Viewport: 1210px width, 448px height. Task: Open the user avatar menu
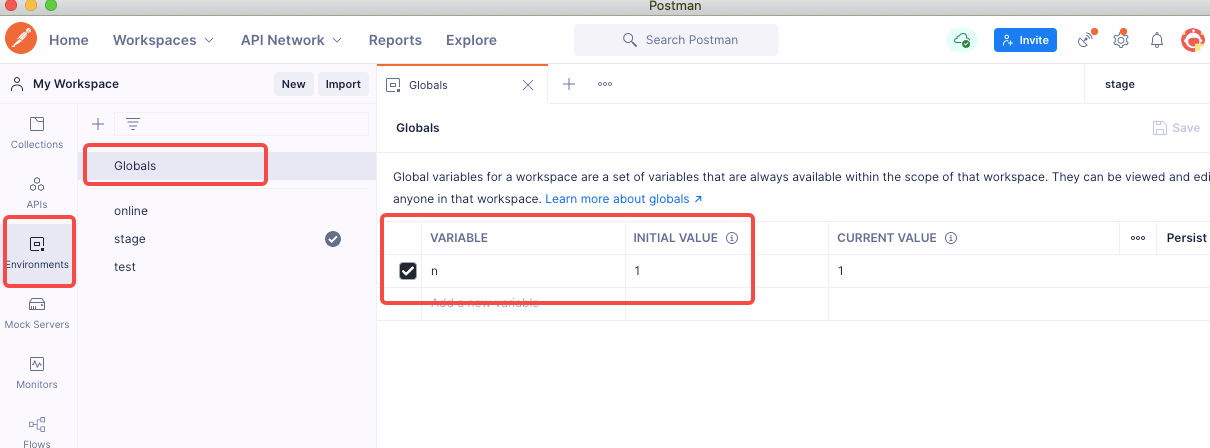(1192, 40)
